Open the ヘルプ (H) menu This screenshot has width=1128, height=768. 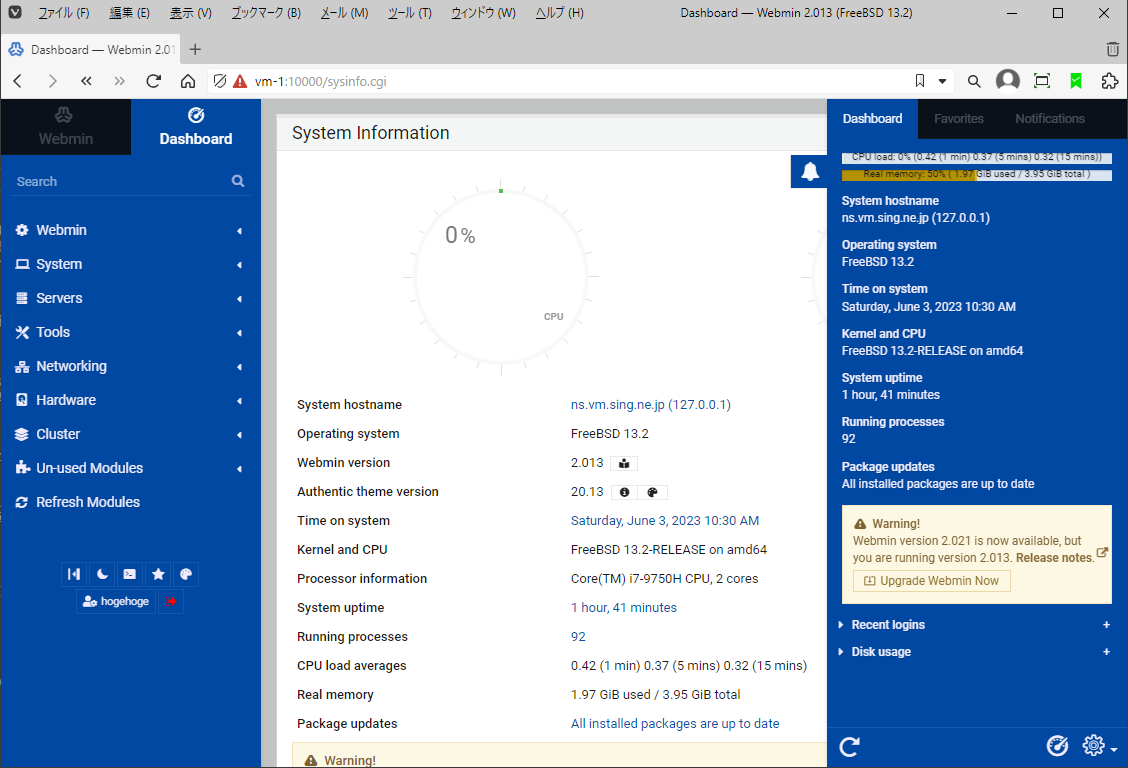[560, 13]
